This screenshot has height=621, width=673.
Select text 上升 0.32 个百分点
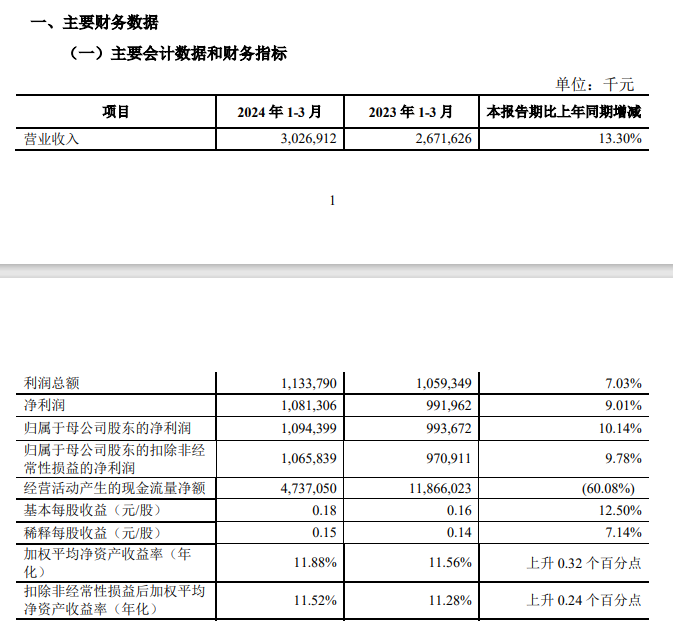584,563
